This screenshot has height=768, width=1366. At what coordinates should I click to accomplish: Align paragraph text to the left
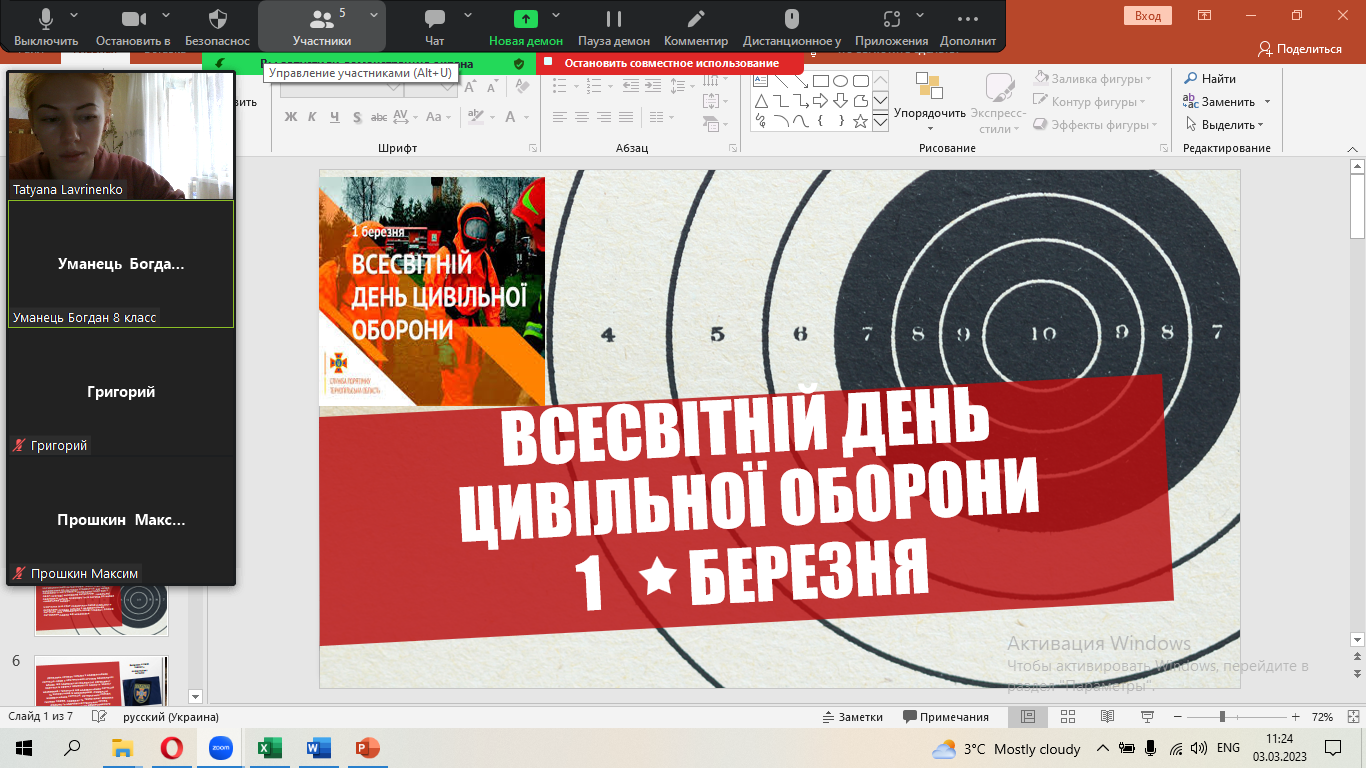[560, 117]
